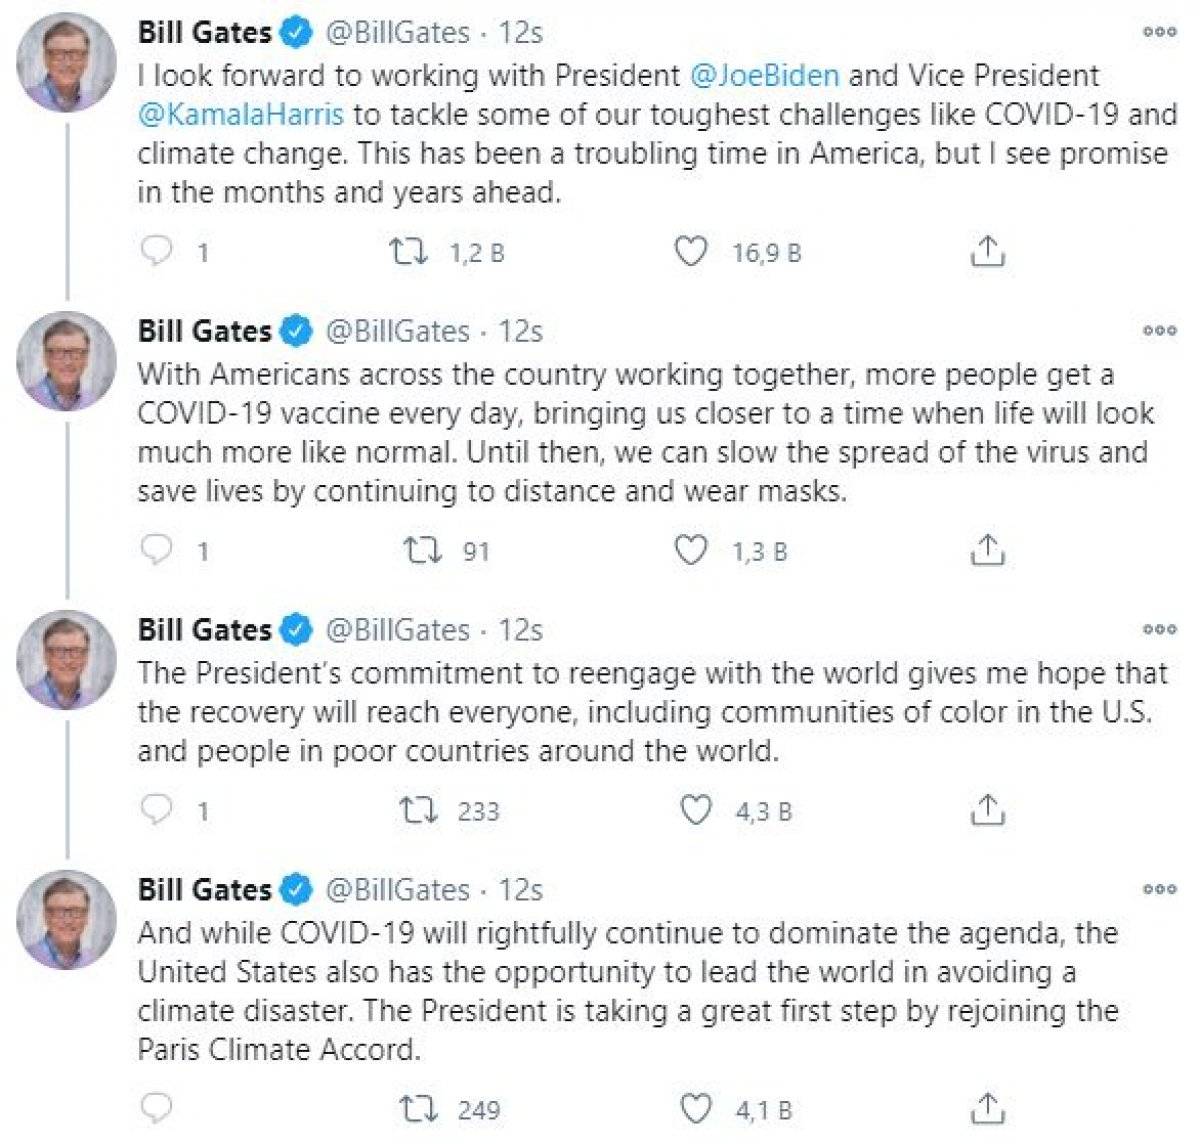Reply to the tweet about communities of color
The width and height of the screenshot is (1200, 1144).
pos(158,808)
